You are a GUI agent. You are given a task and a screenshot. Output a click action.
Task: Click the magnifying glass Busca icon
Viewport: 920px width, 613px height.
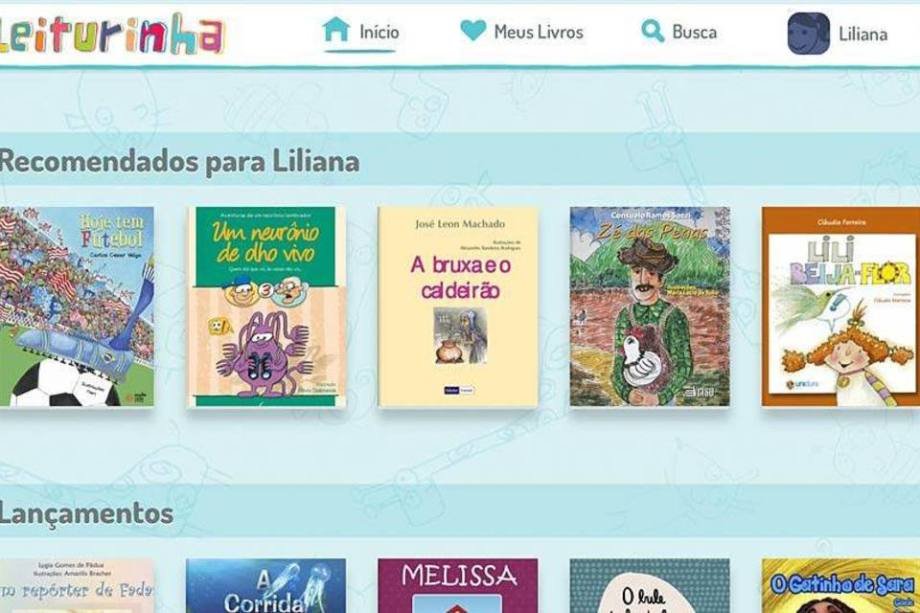click(x=652, y=31)
